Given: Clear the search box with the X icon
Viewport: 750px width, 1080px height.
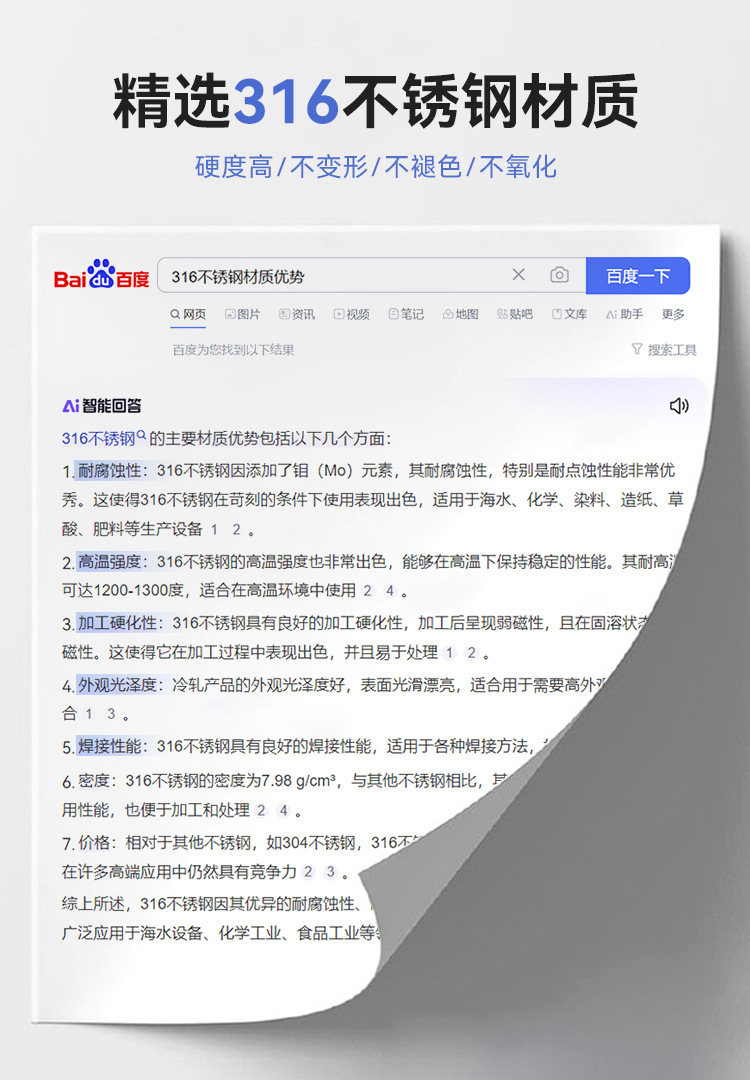Looking at the screenshot, I should click(x=519, y=275).
